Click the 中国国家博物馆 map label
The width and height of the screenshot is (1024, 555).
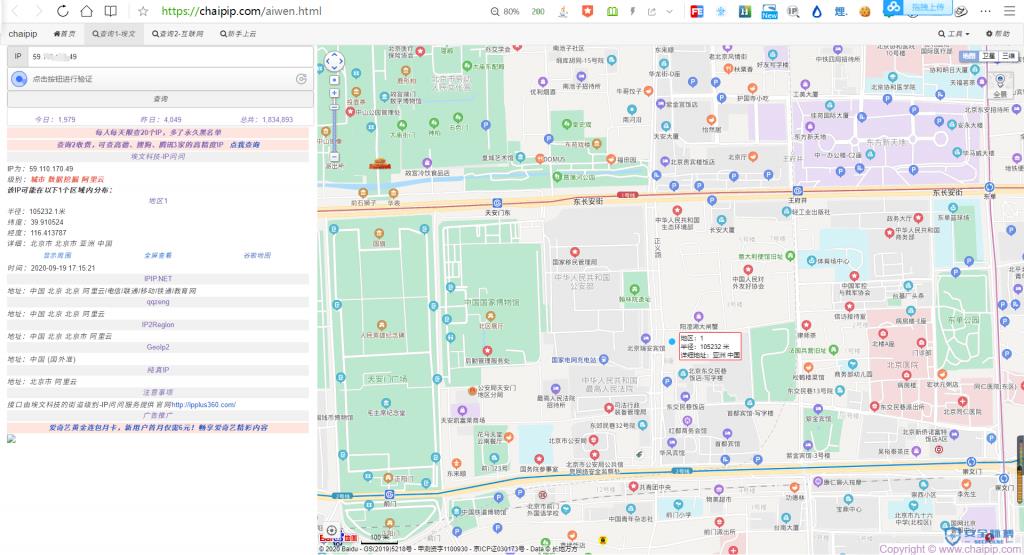(492, 302)
